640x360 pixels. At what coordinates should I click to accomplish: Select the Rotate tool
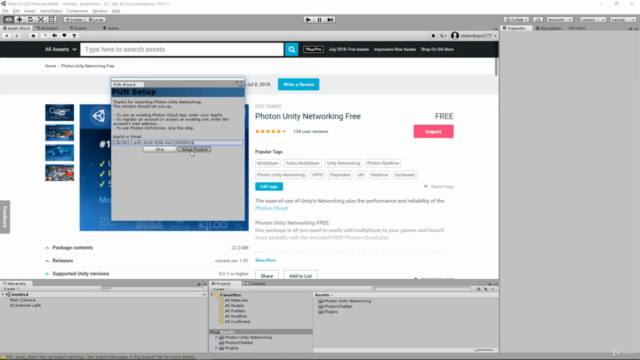pyautogui.click(x=30, y=20)
